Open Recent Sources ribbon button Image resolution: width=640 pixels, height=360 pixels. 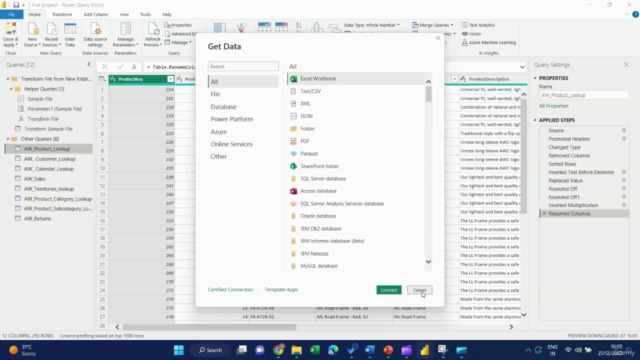point(52,35)
